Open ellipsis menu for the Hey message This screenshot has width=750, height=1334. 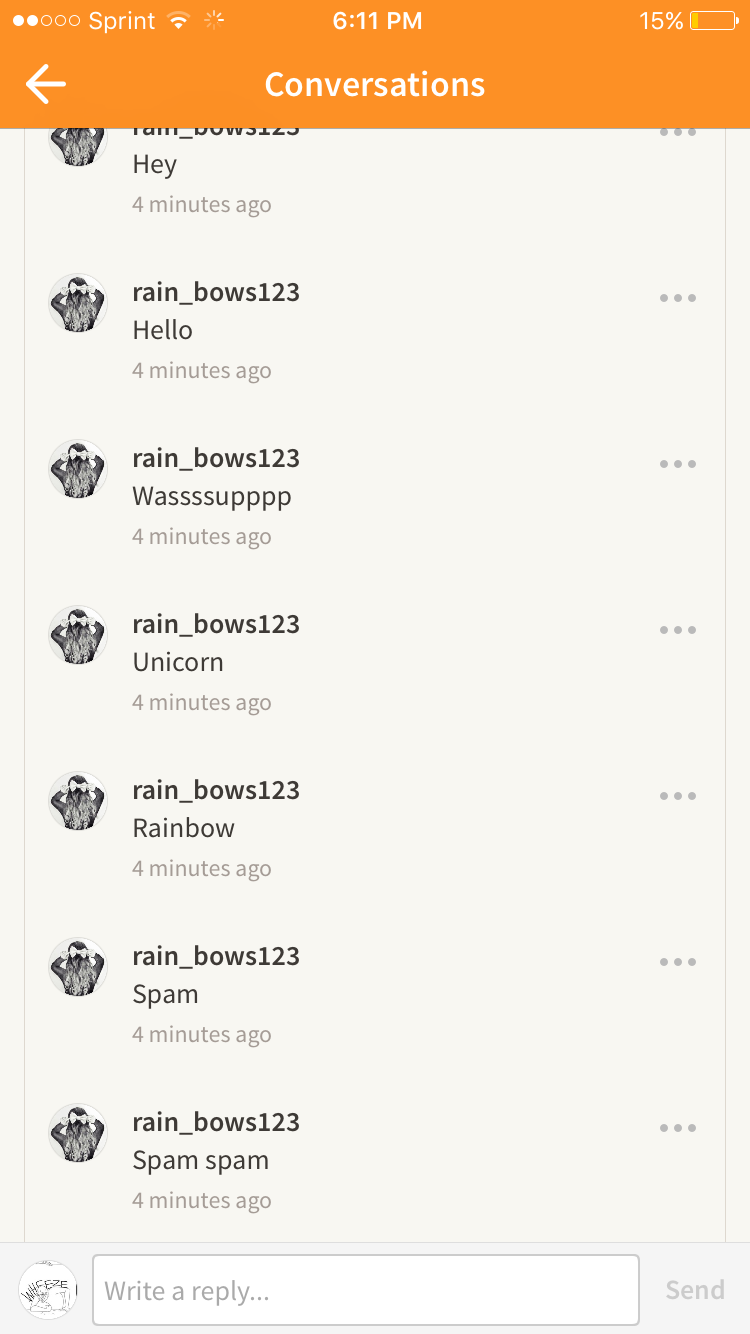[x=677, y=132]
